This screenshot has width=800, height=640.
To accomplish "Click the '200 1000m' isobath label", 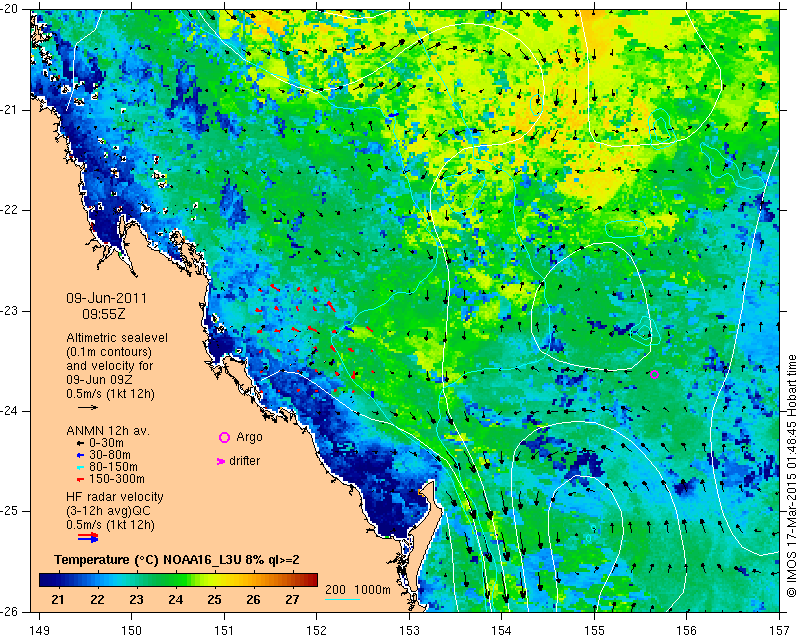I will (x=358, y=590).
